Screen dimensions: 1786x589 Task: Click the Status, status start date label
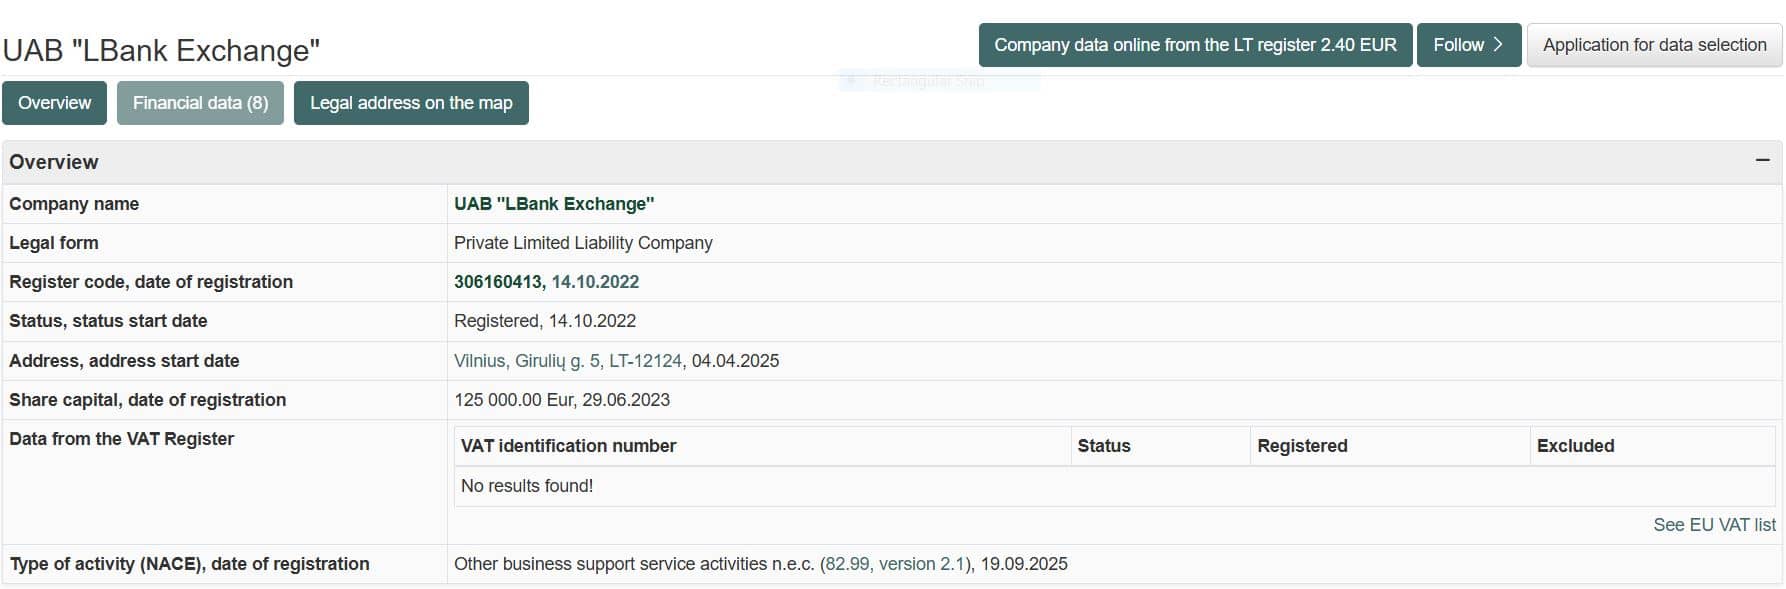[x=108, y=321]
